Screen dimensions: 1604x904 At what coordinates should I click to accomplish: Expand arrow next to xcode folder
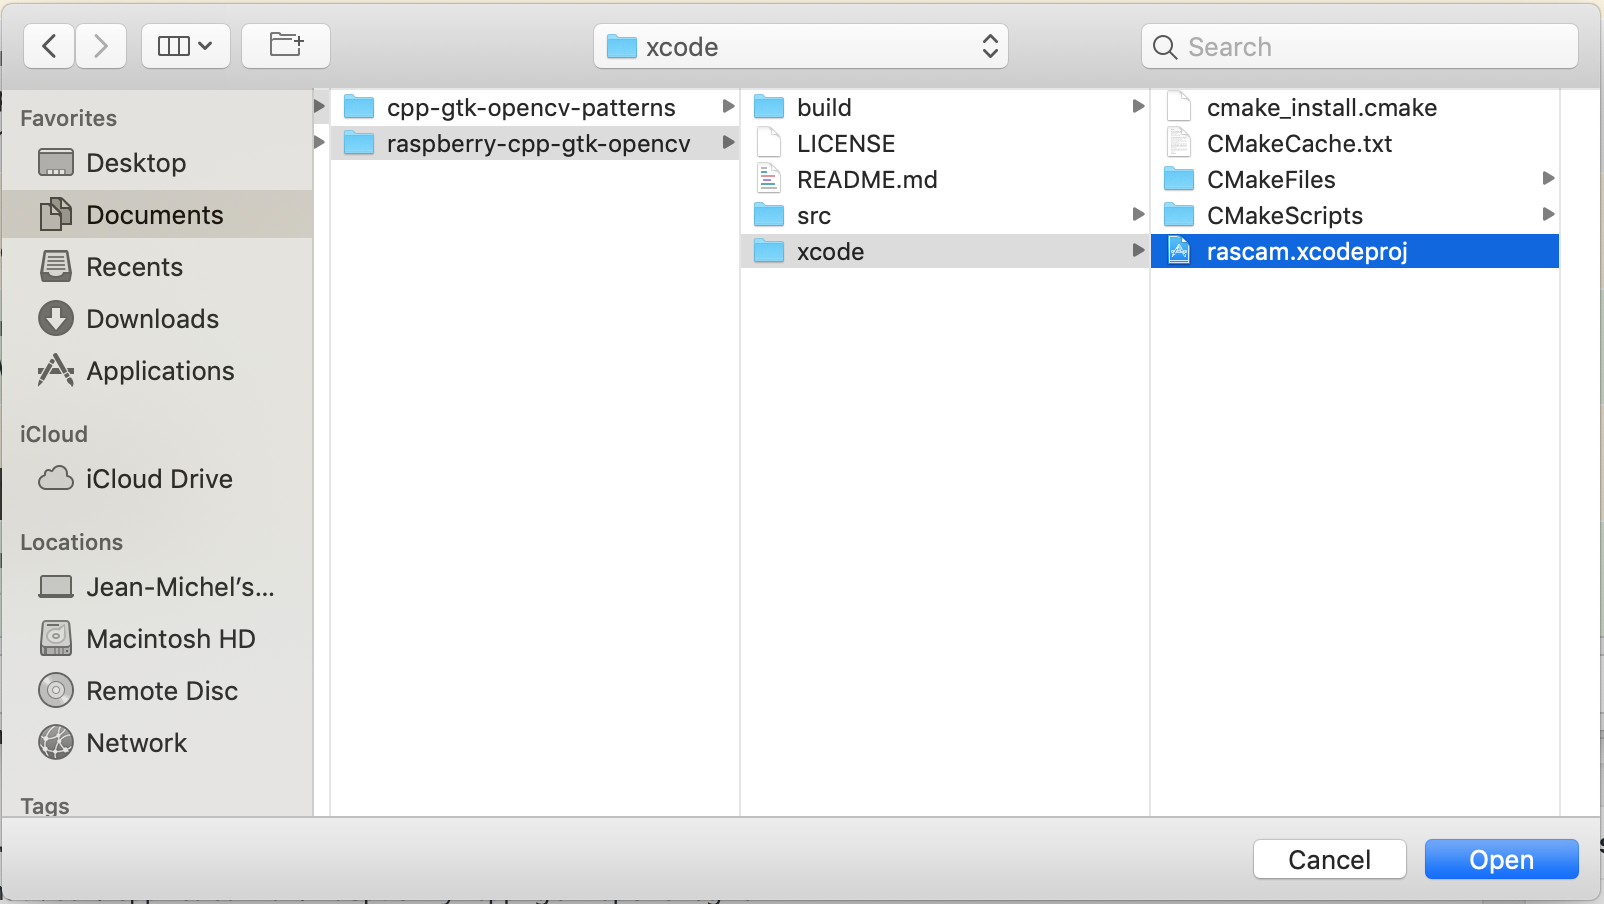pyautogui.click(x=1138, y=250)
